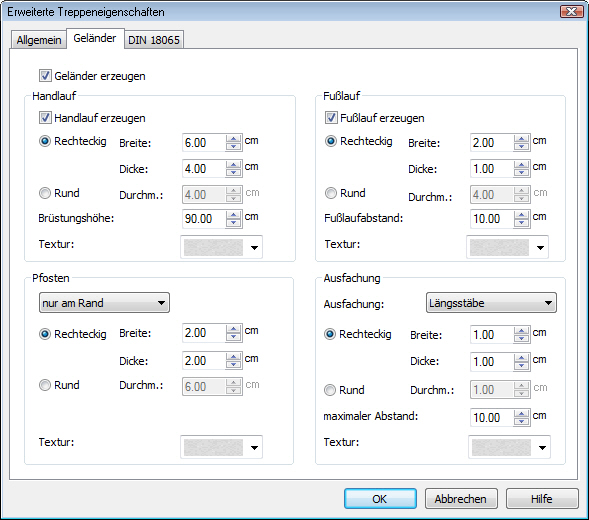
Task: Confirm settings with OK button
Action: click(x=380, y=499)
